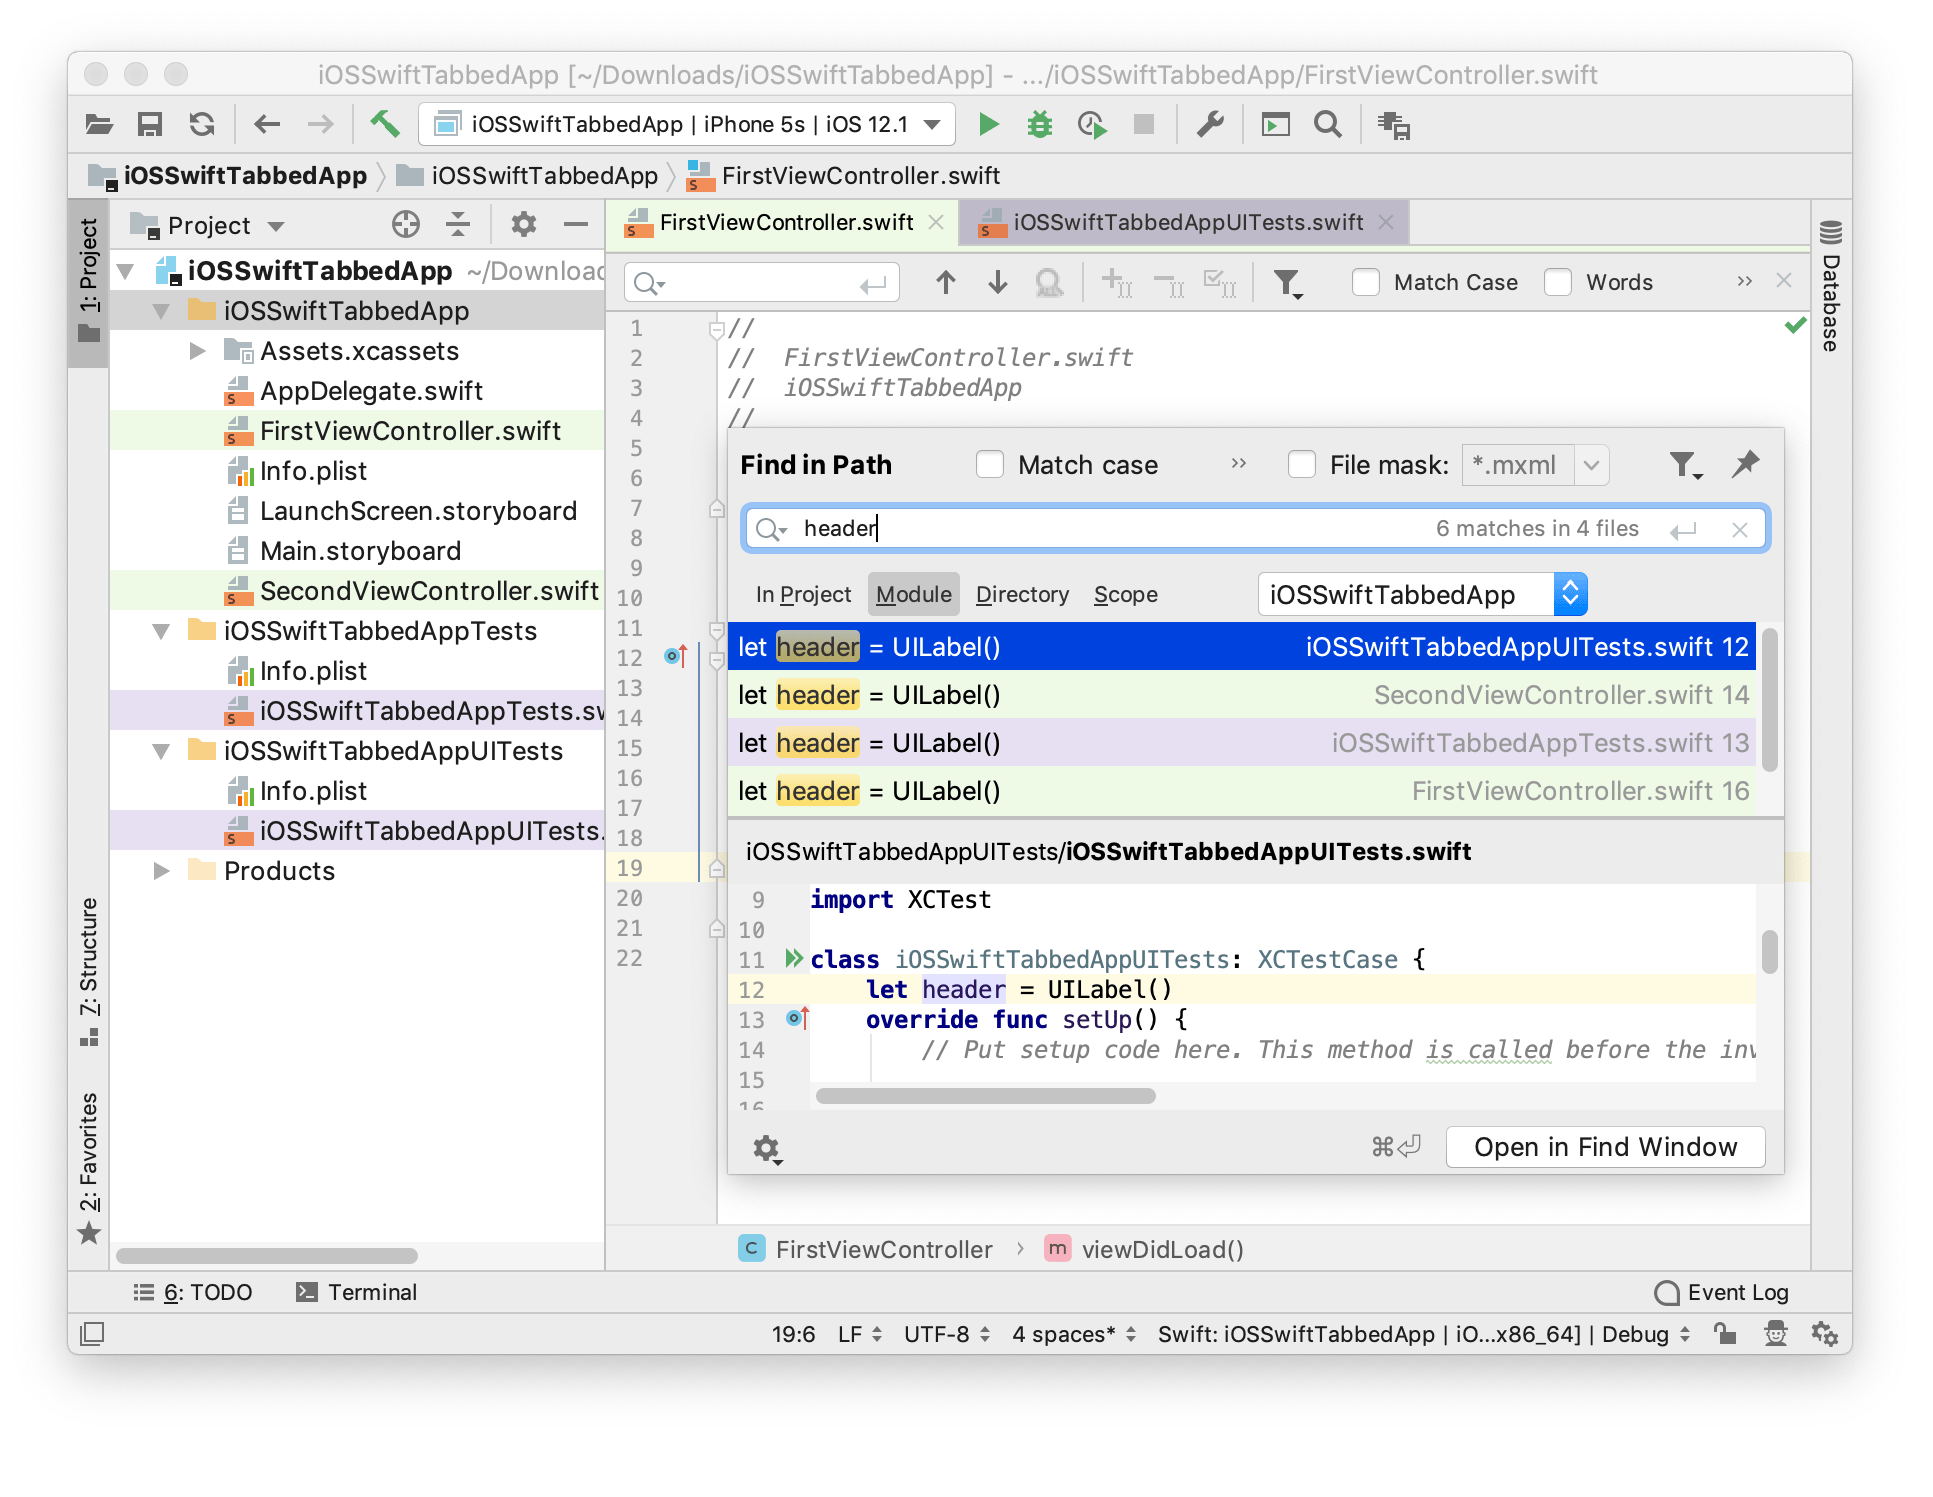Switch to iOSSwiftTabbedAppUITests.swift editor tab
Viewport: 1933px width, 1497px height.
coord(1187,222)
